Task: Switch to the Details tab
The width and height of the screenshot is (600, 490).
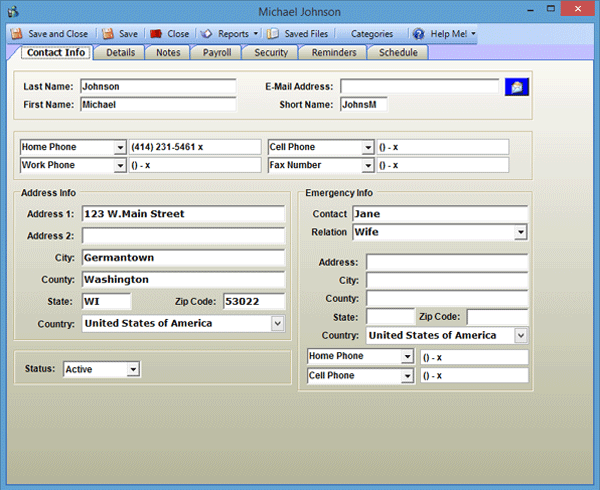Action: pyautogui.click(x=121, y=52)
